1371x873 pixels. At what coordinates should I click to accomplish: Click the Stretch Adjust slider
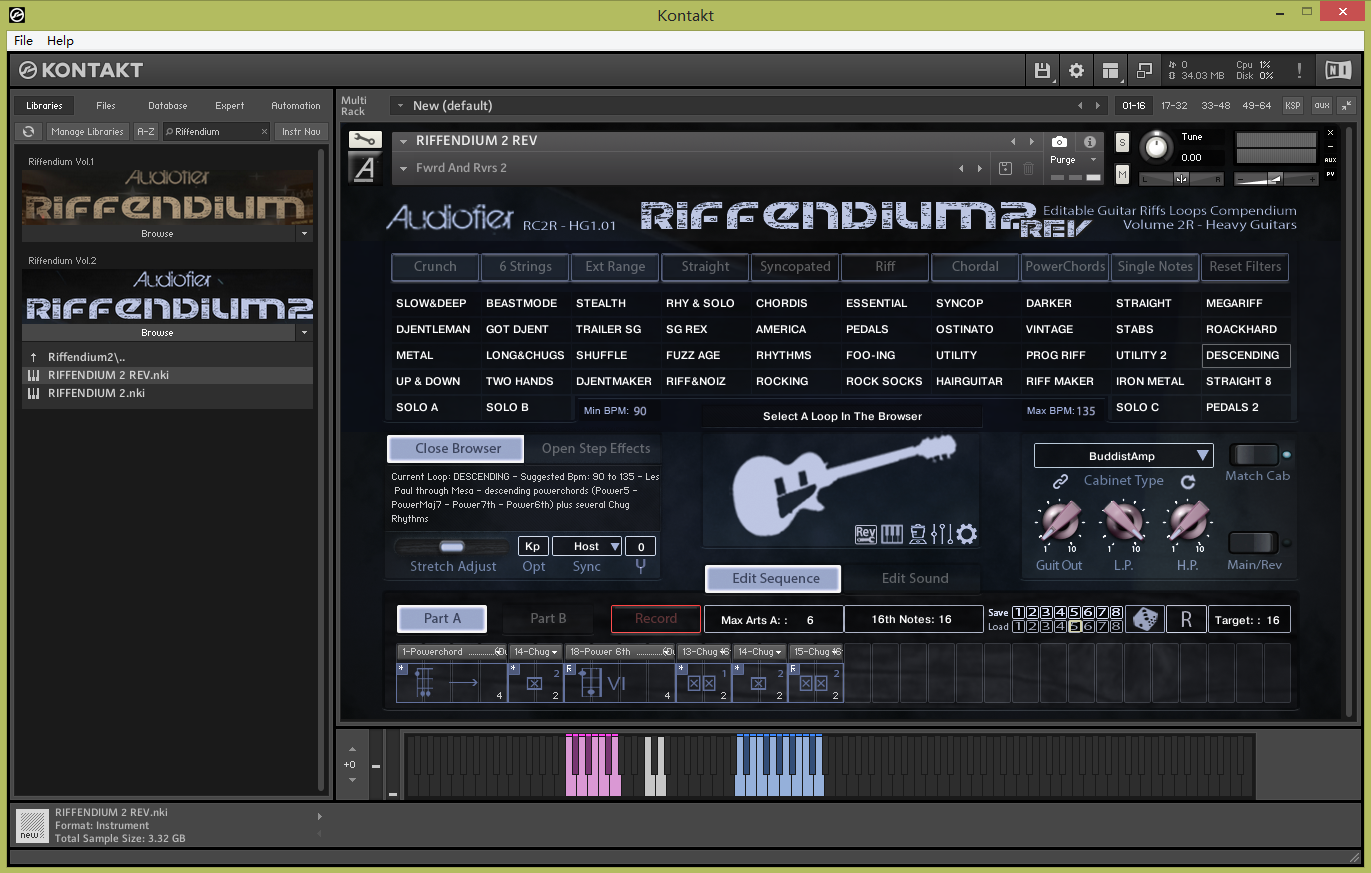click(x=452, y=546)
